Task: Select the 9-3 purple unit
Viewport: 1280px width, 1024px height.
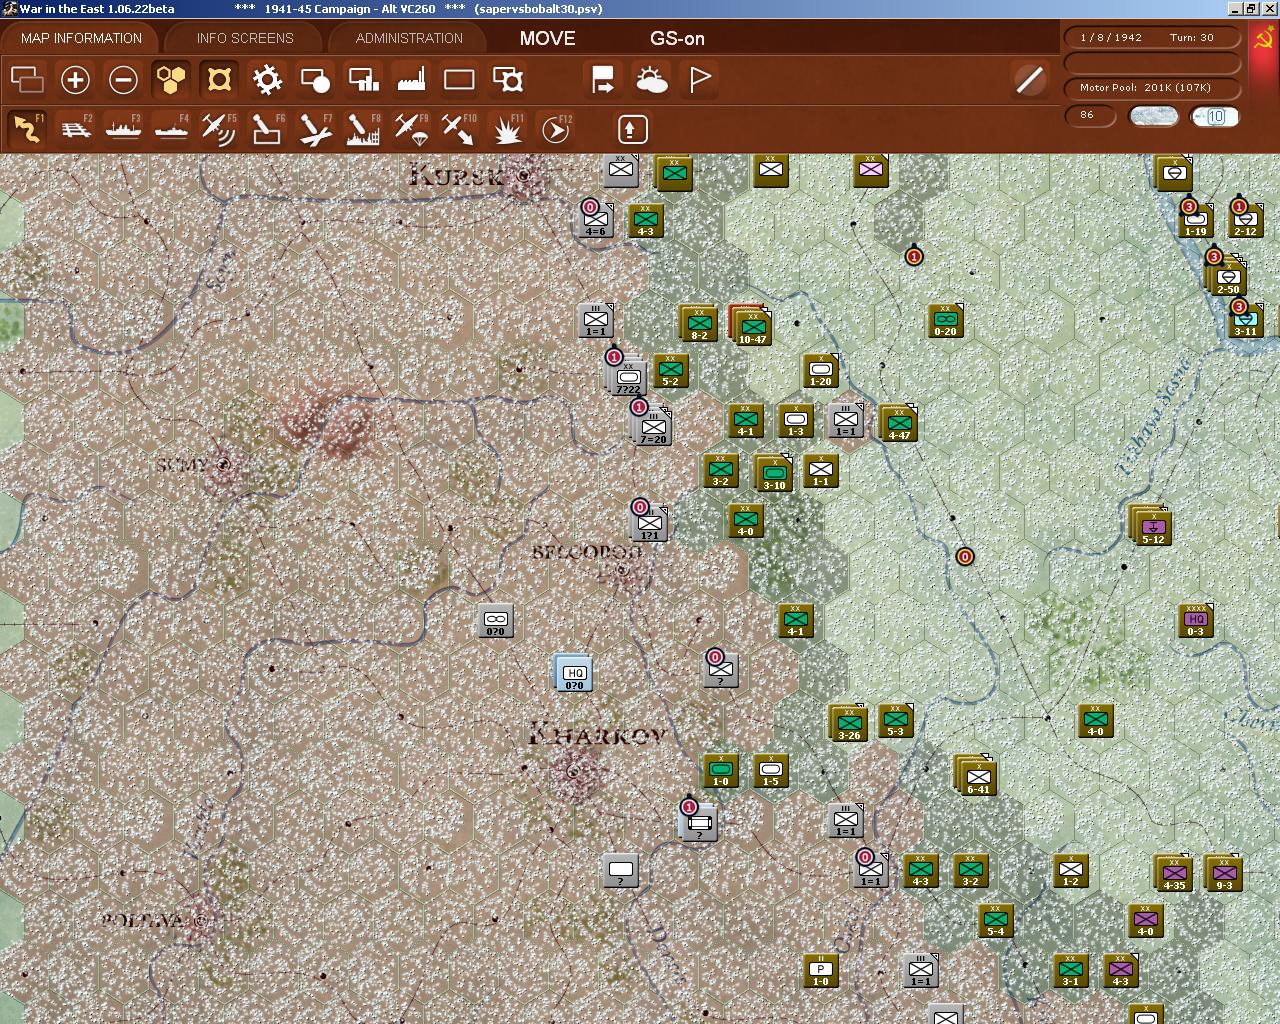Action: tap(1223, 873)
